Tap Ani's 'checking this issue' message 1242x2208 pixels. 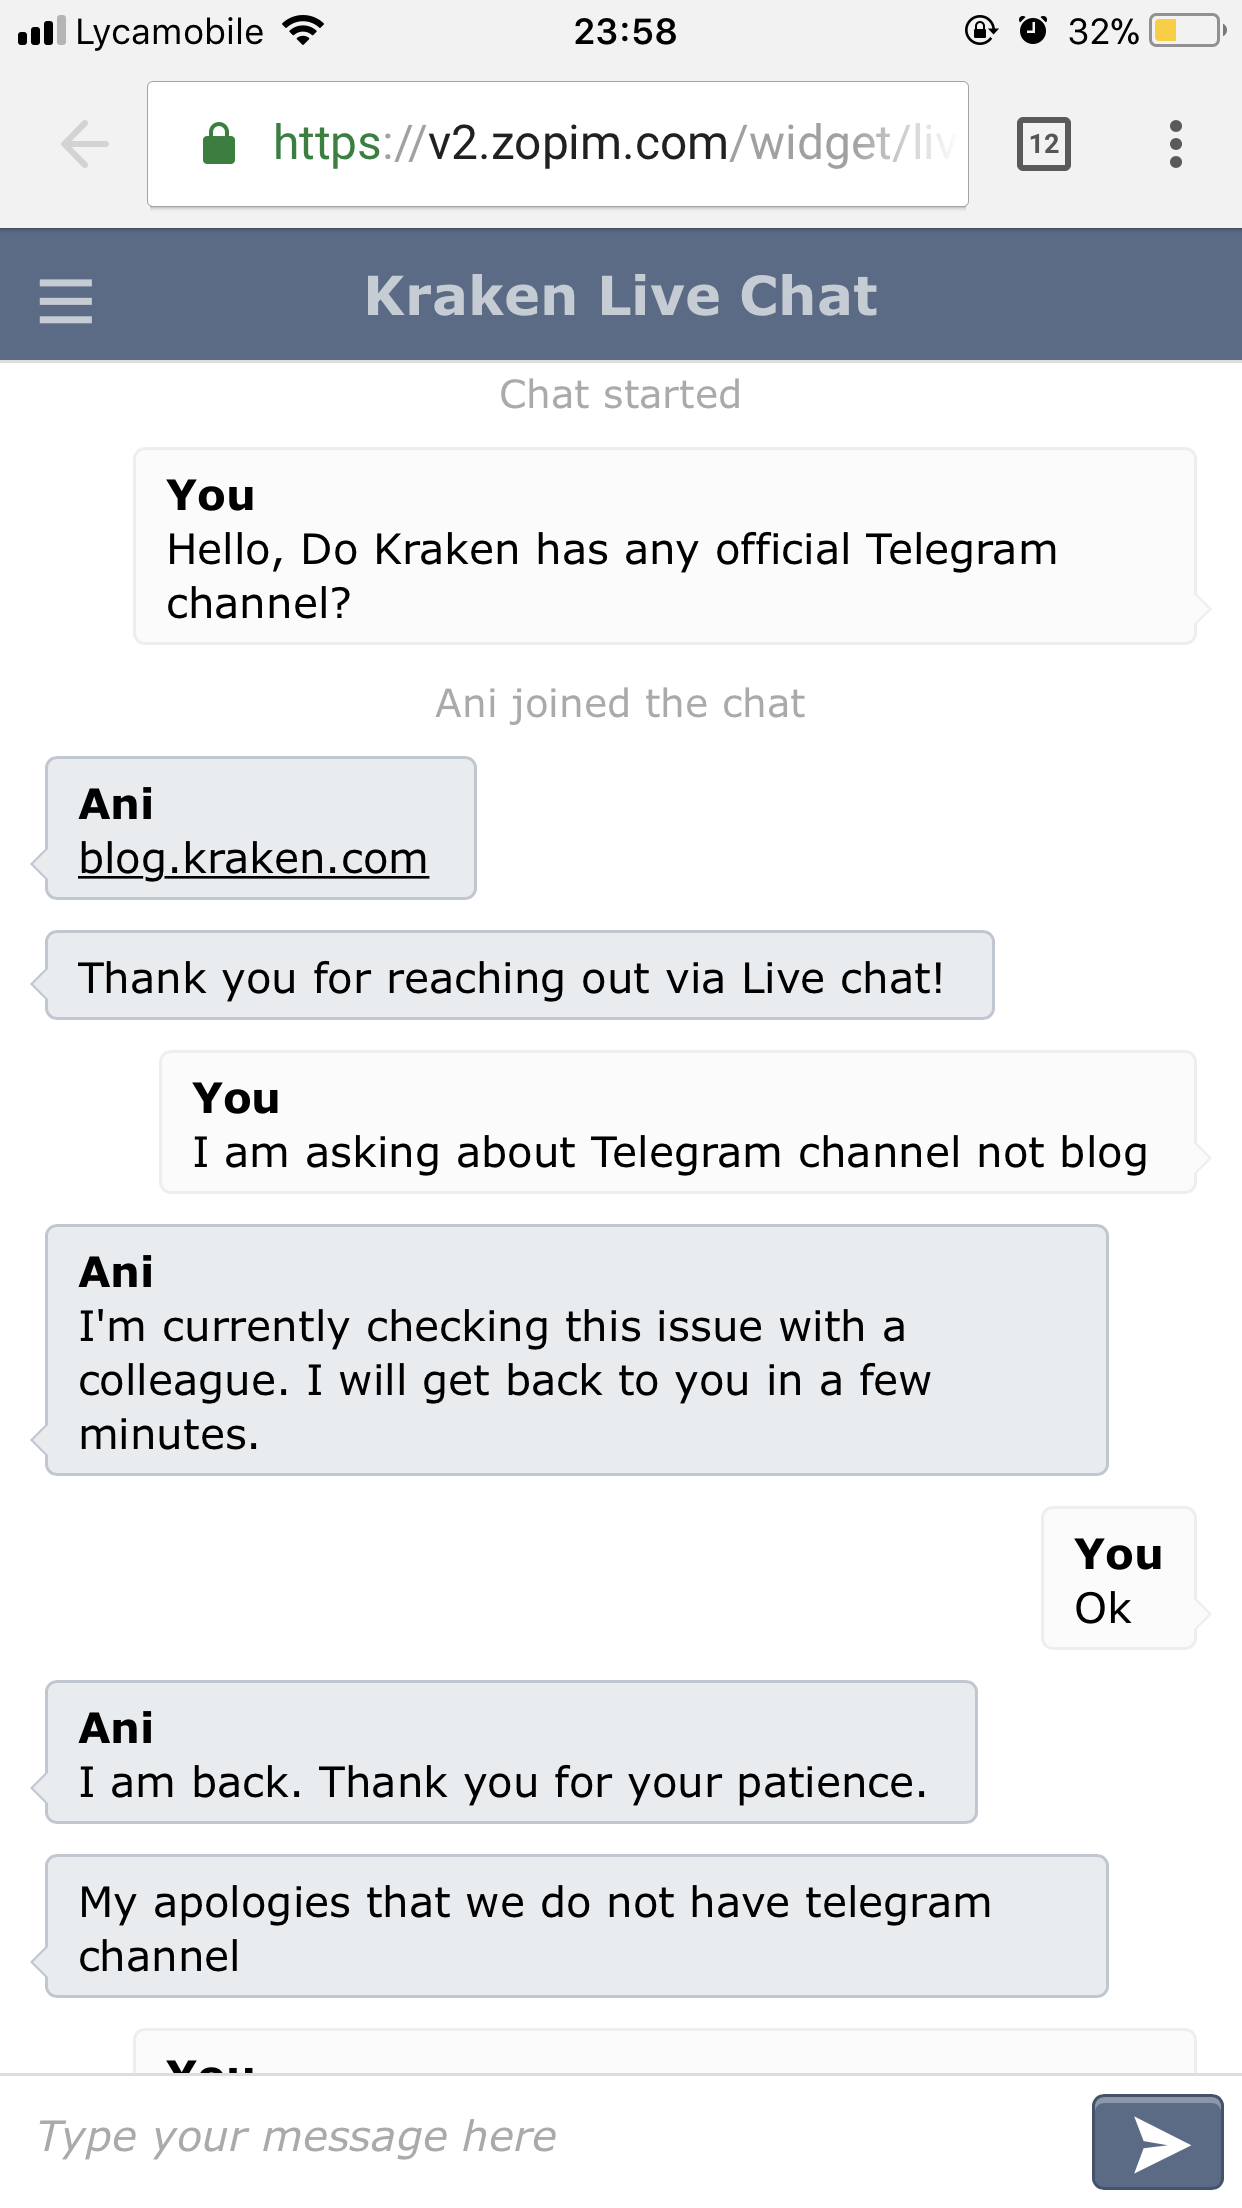577,1350
